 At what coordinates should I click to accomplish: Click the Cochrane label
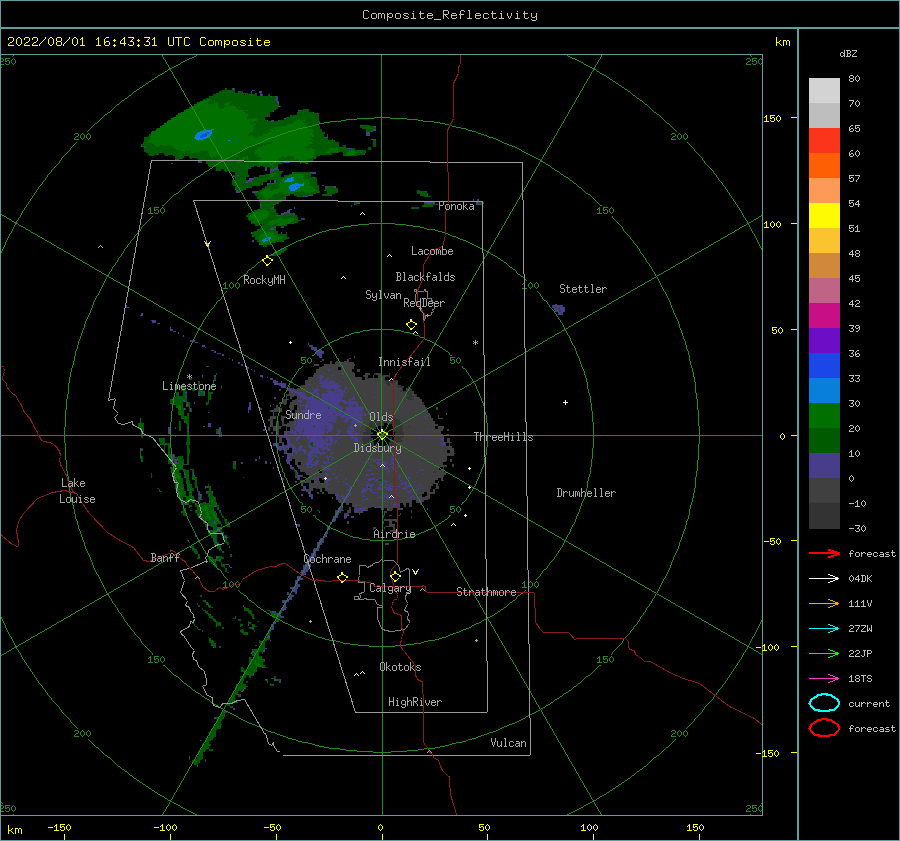327,559
